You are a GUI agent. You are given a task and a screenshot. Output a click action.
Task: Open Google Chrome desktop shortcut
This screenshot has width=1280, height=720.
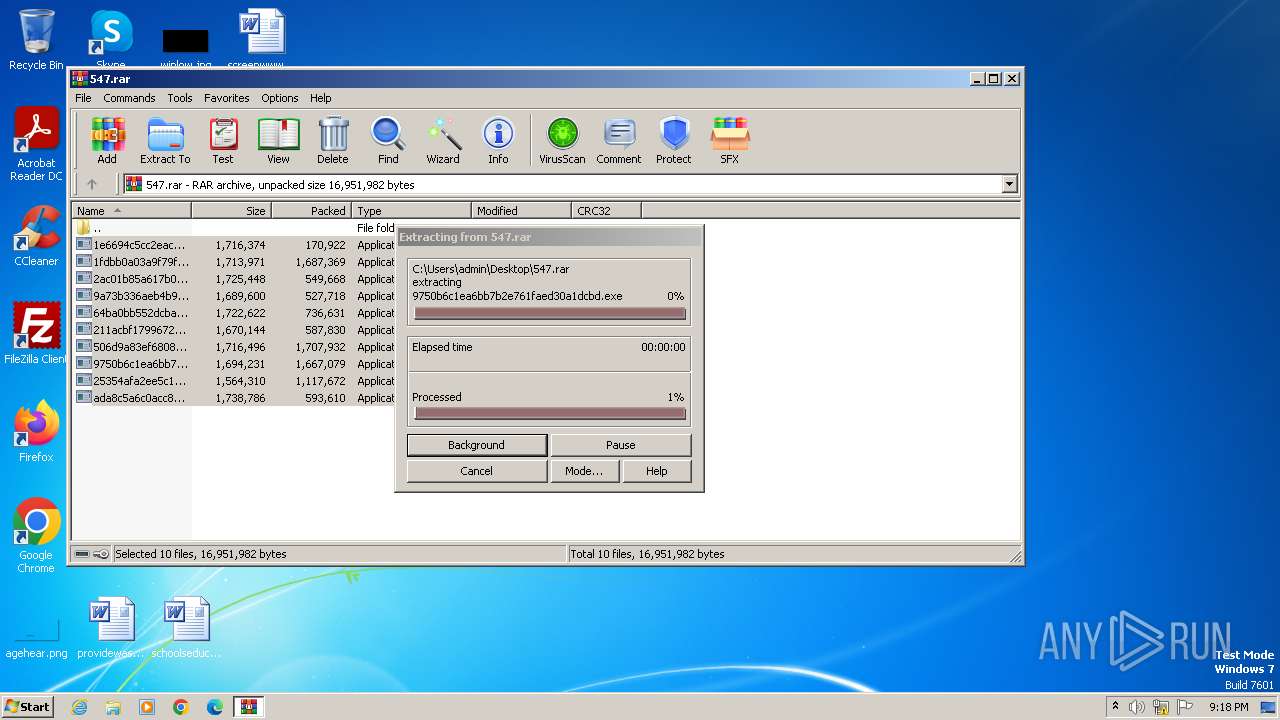click(x=36, y=536)
